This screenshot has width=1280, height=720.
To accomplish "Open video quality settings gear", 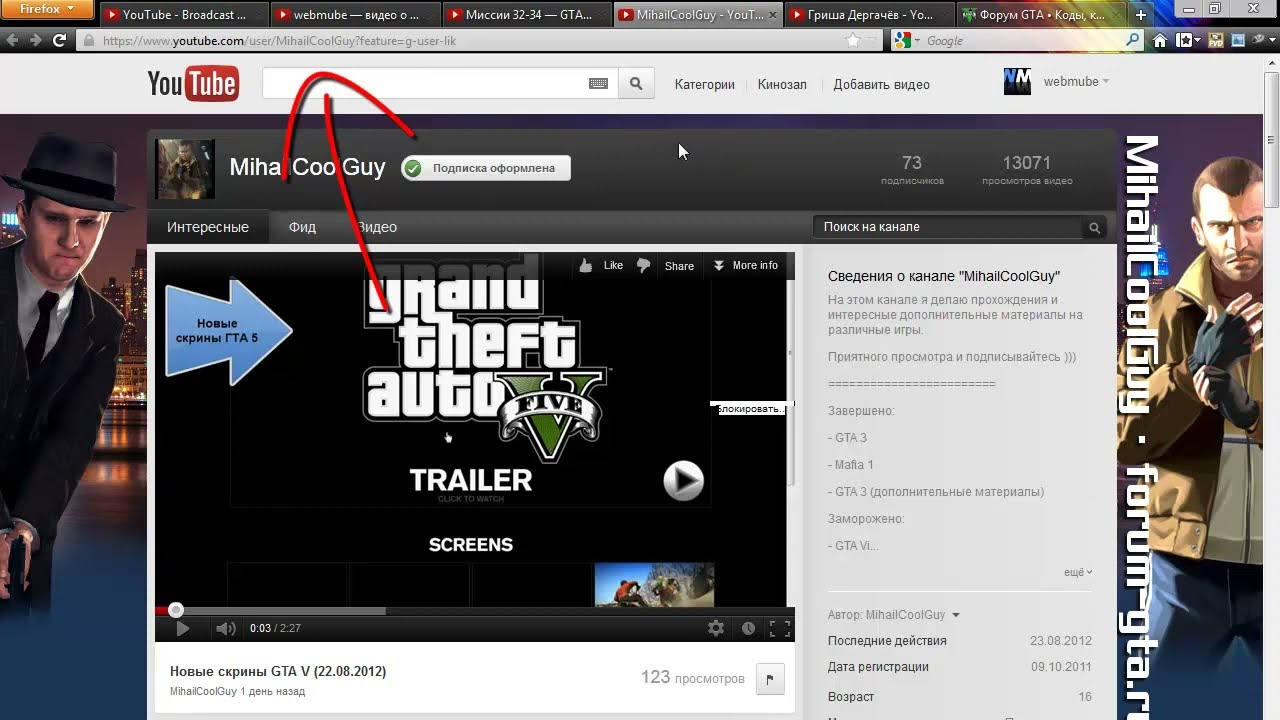I will coord(716,628).
